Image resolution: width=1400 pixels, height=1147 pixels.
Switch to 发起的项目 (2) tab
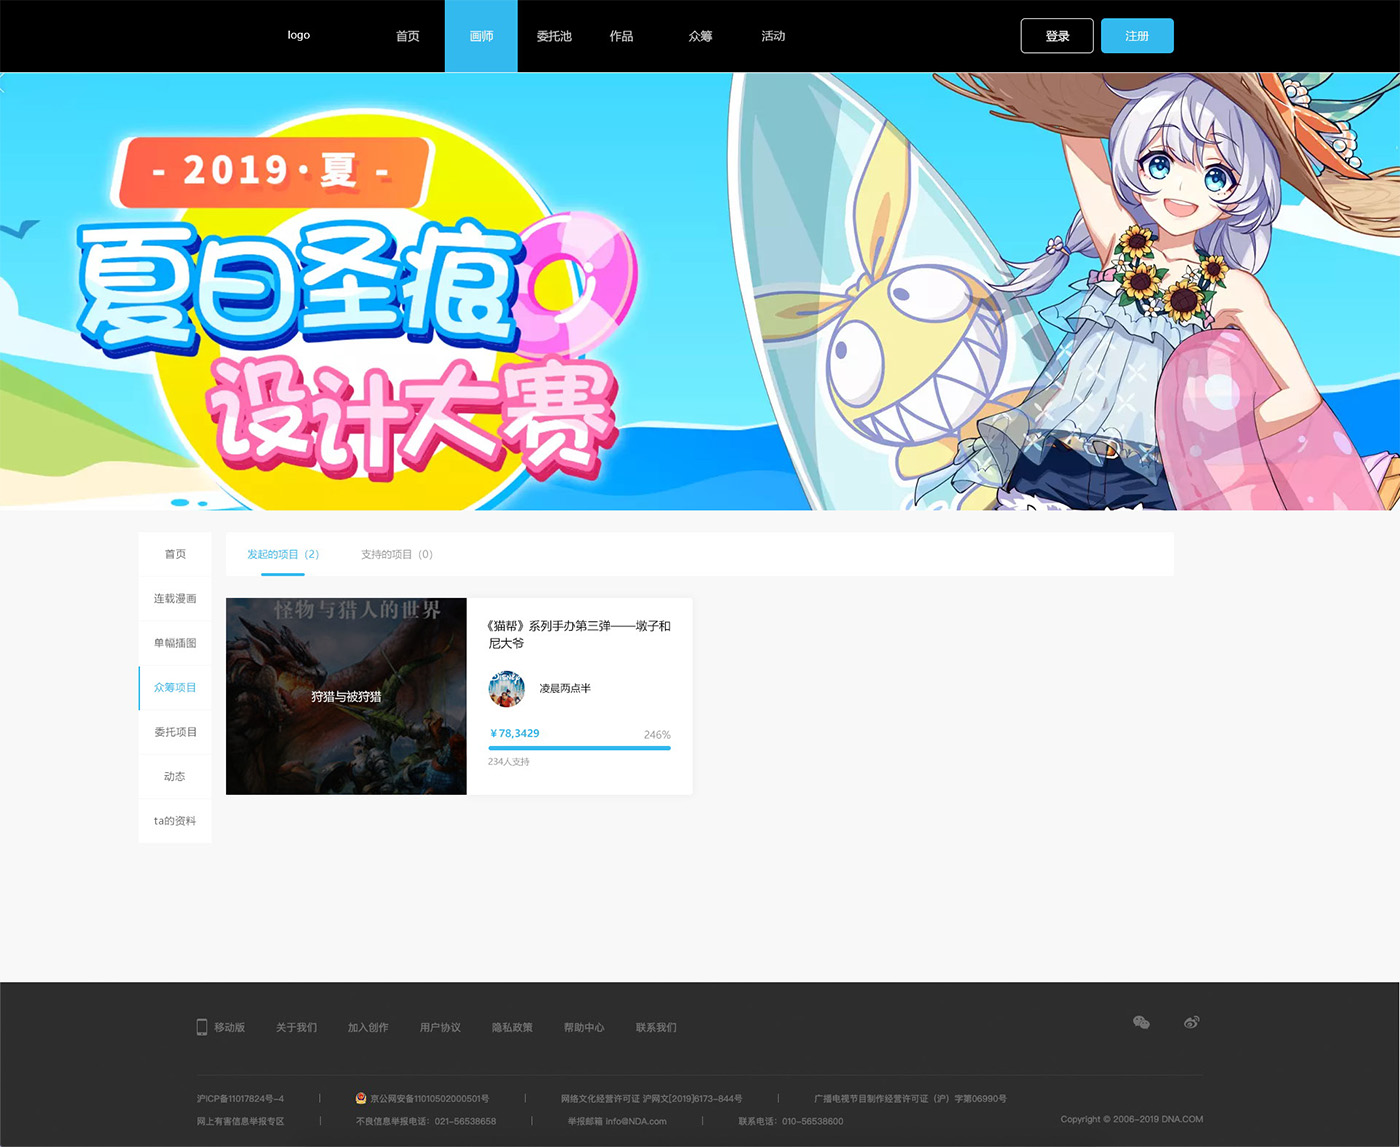coord(283,554)
